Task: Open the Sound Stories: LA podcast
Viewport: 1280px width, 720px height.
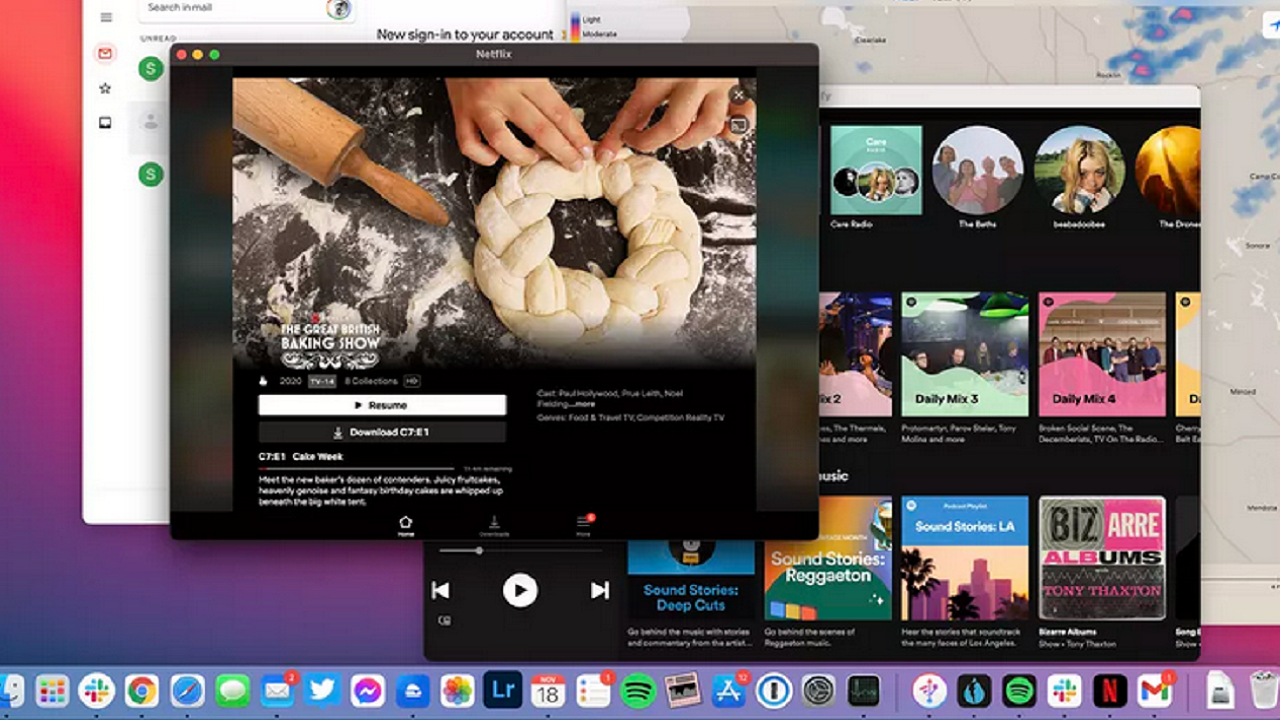Action: 965,558
